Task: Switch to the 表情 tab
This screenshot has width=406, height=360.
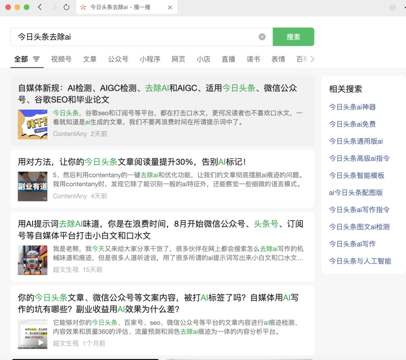Action: pyautogui.click(x=278, y=59)
